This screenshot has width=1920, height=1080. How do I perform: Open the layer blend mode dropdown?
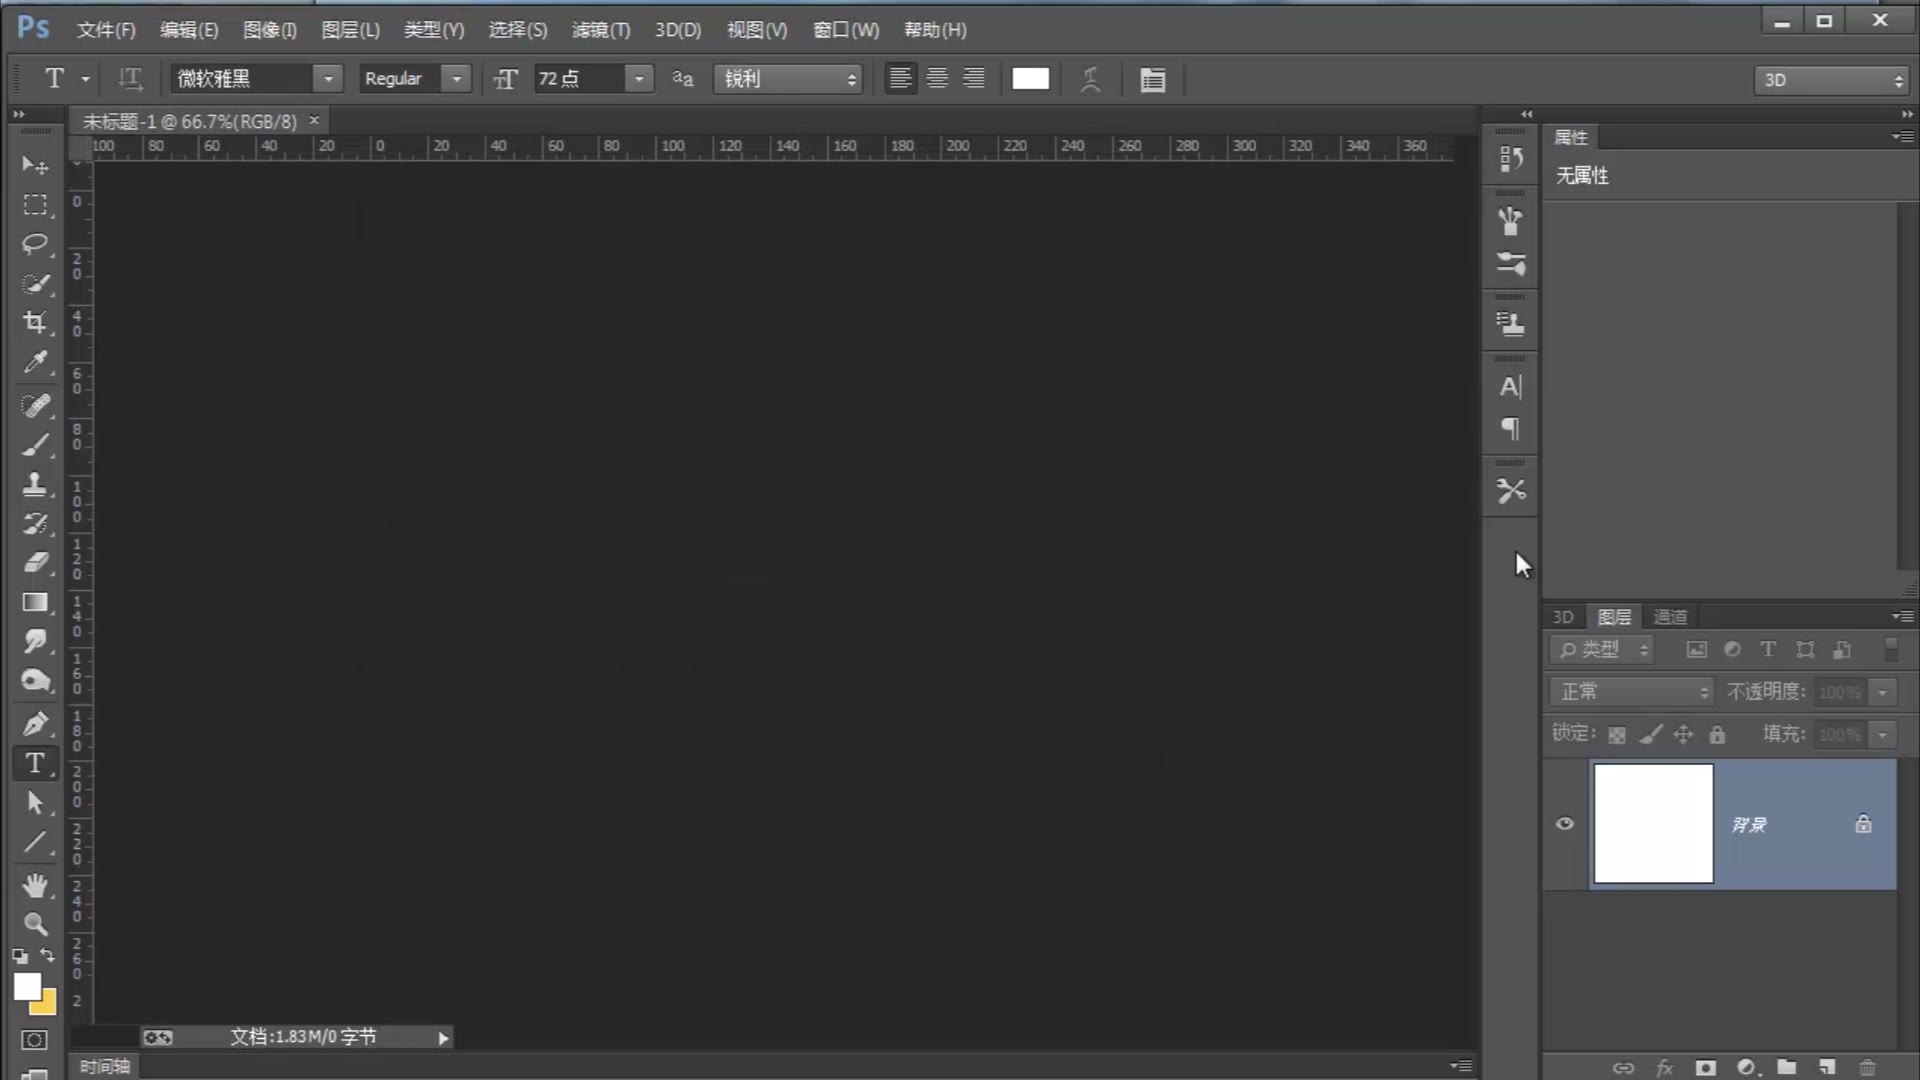1631,692
